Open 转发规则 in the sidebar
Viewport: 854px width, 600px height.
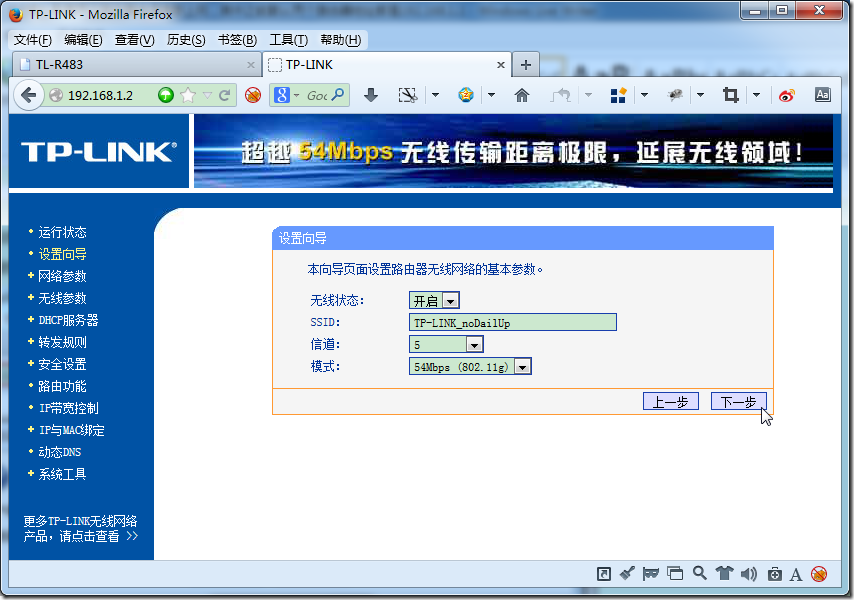[x=62, y=342]
